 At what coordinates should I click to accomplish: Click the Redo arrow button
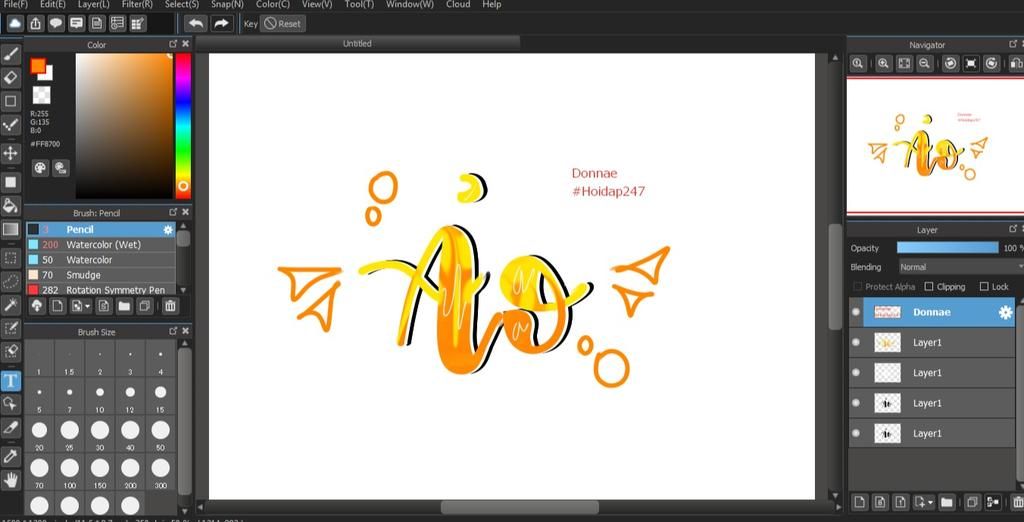pos(222,24)
